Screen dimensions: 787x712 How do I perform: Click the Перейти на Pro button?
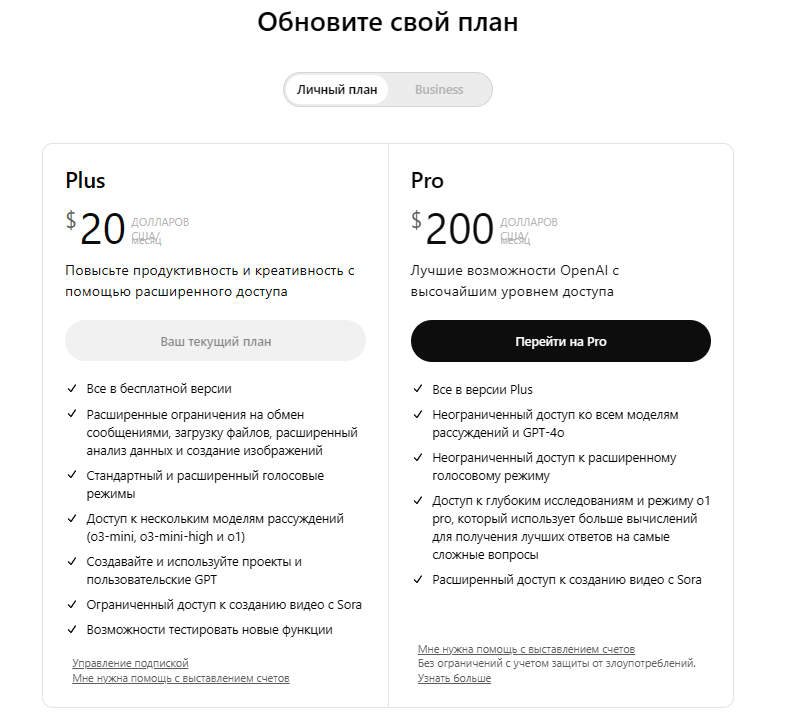click(x=561, y=341)
